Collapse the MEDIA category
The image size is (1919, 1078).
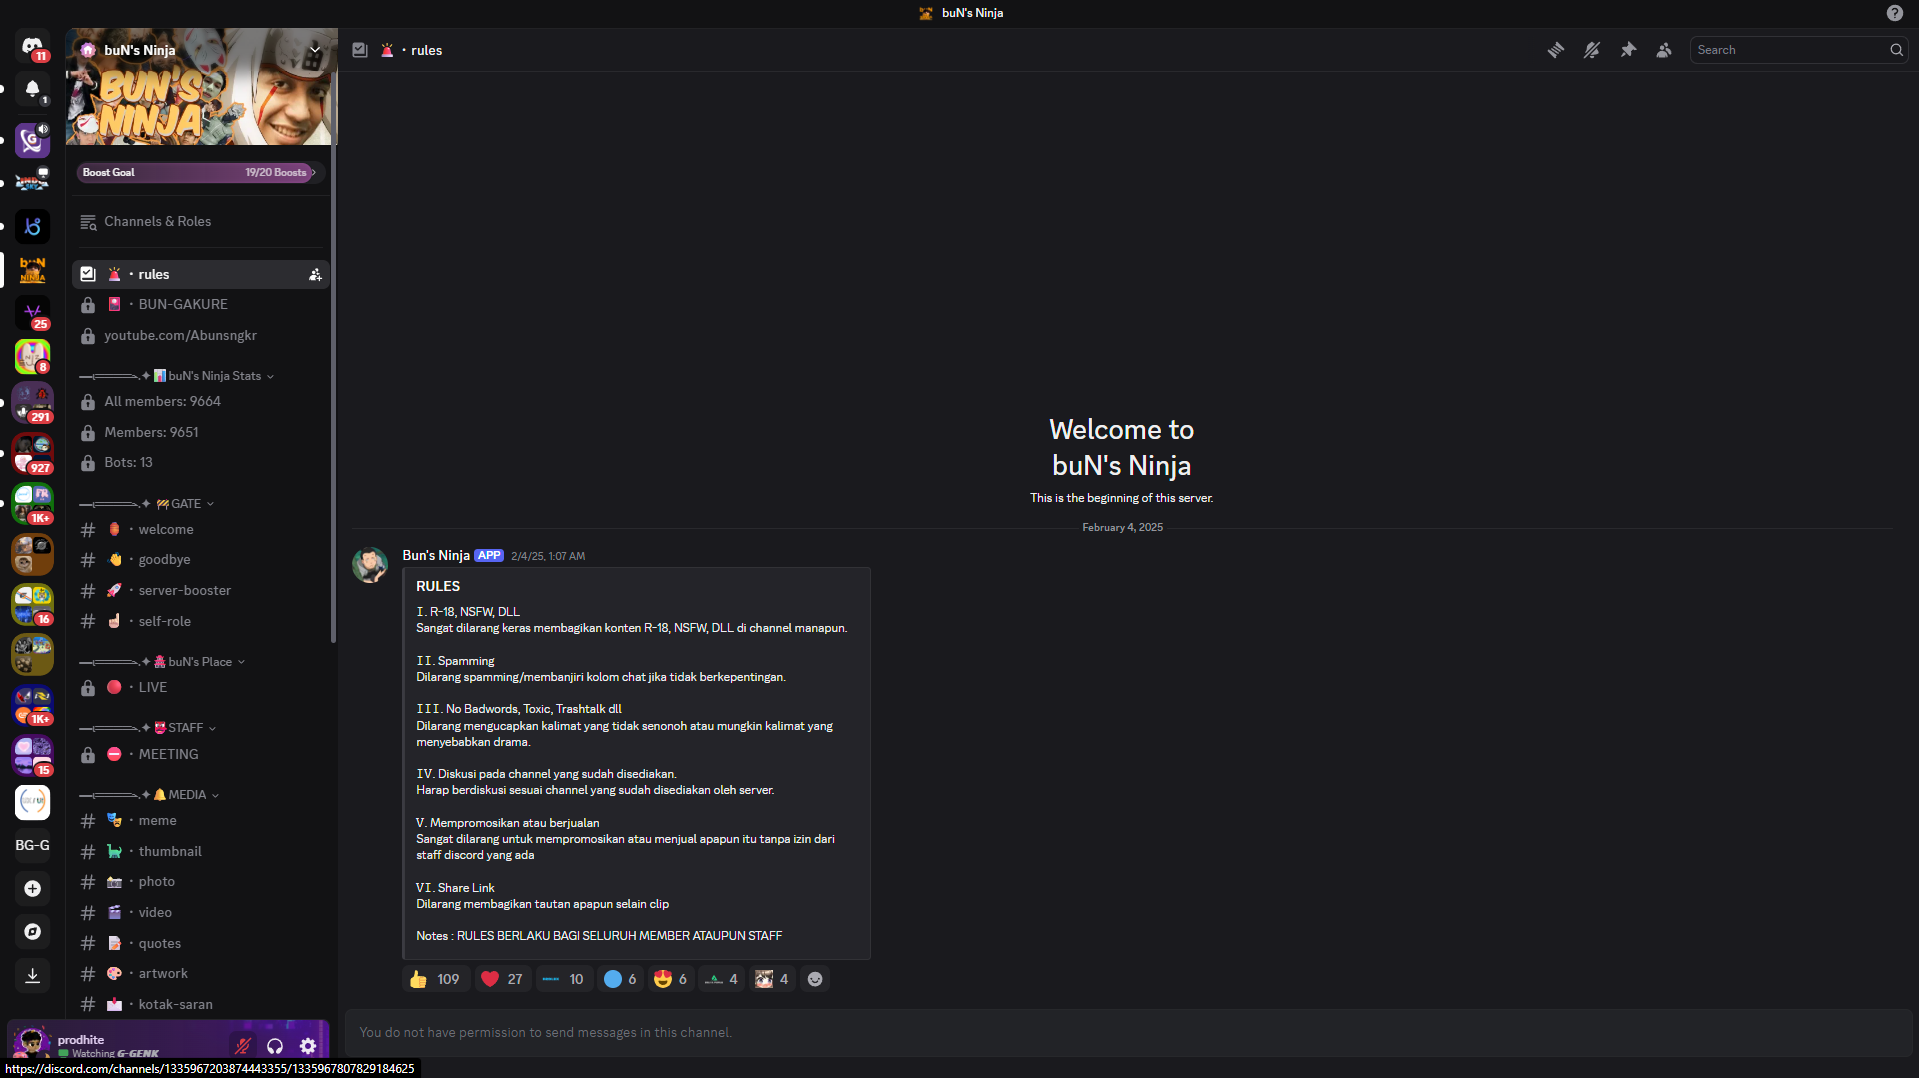pos(149,795)
